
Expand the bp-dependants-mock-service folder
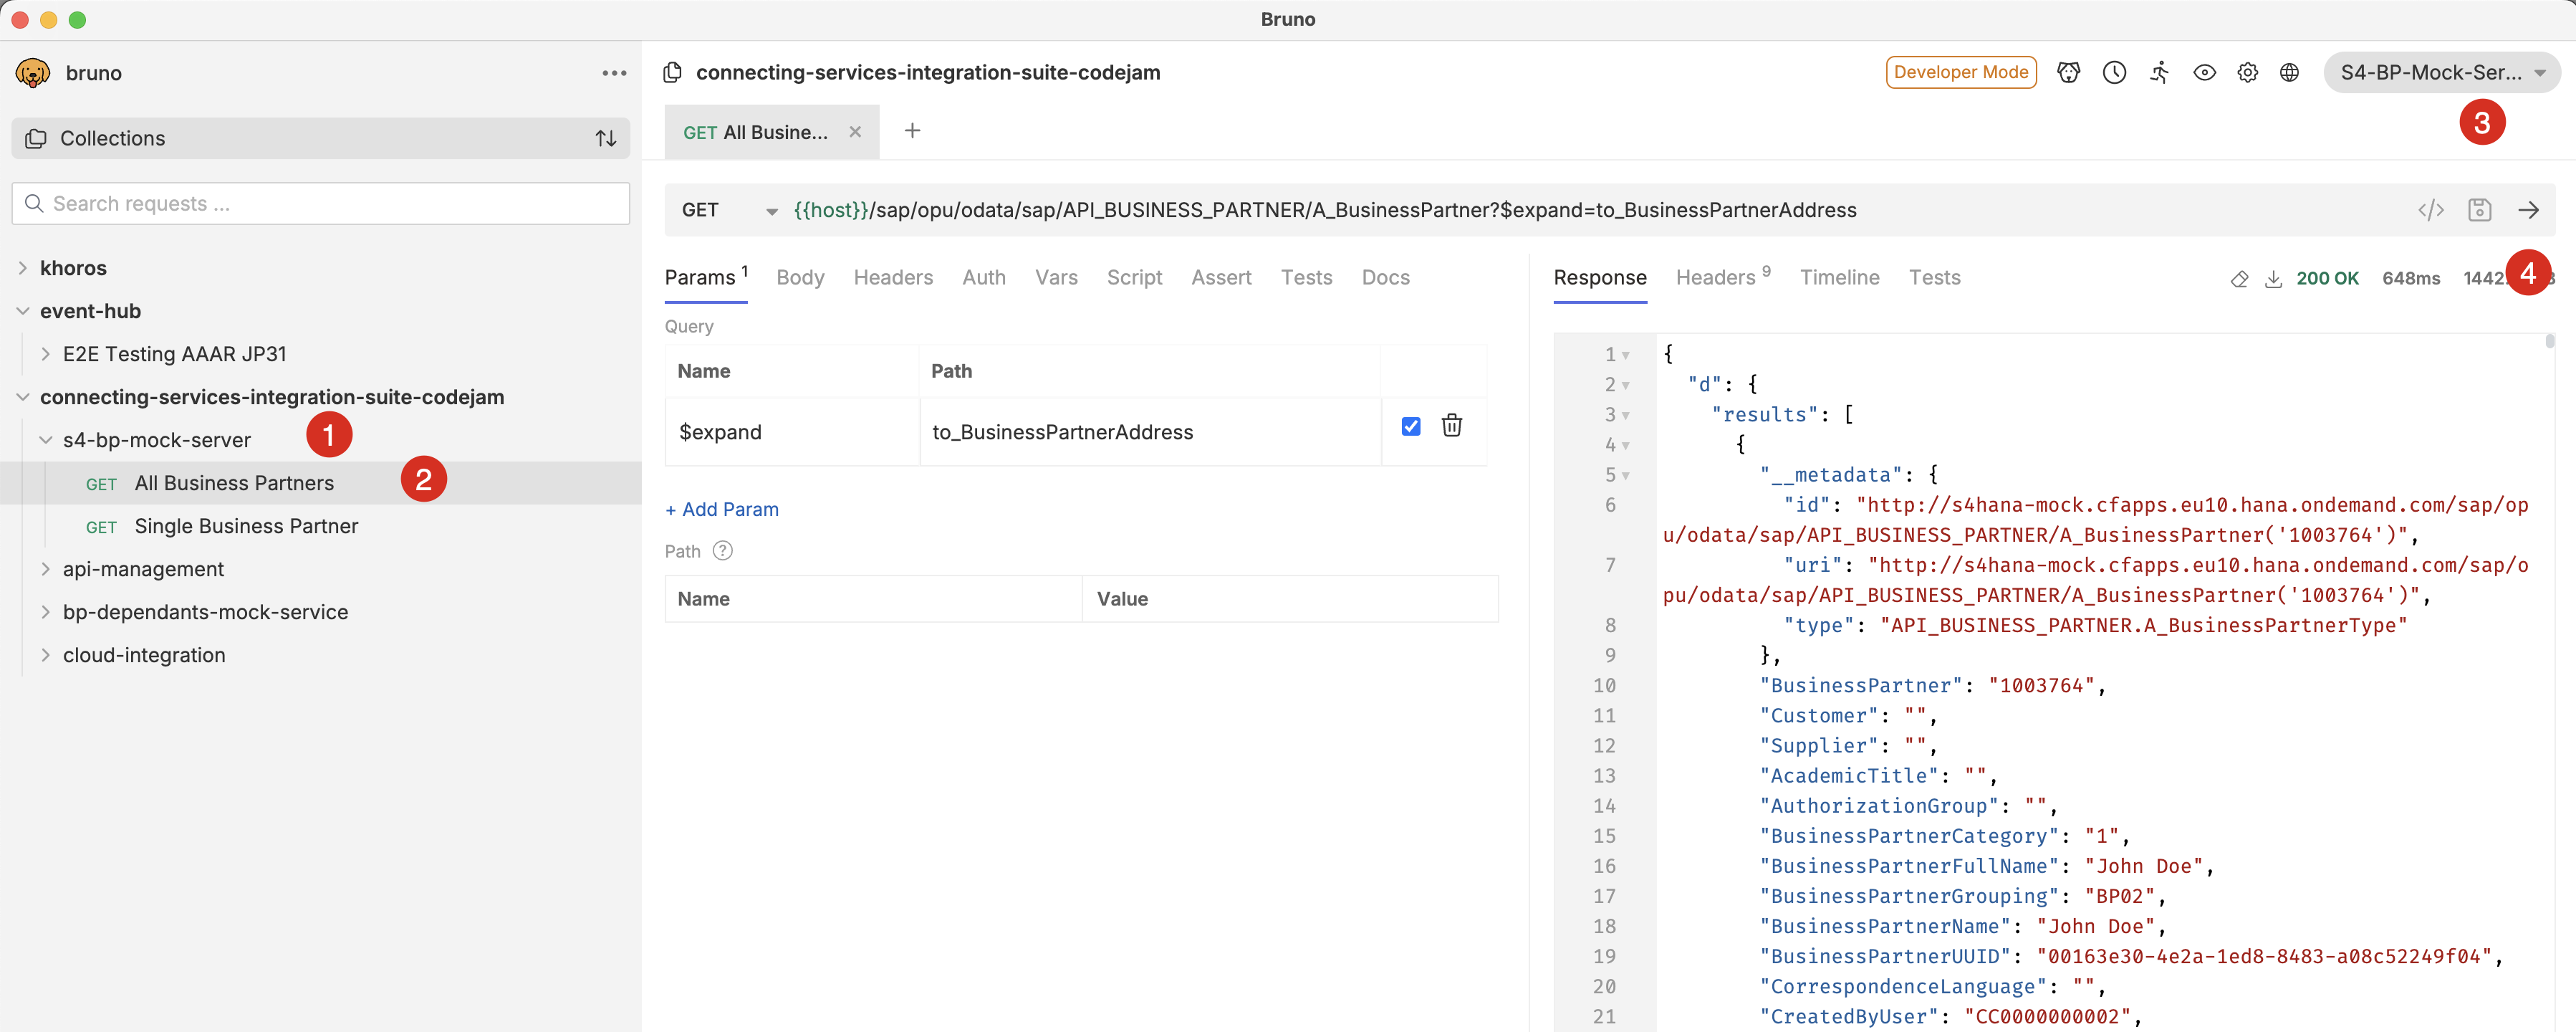(x=45, y=612)
